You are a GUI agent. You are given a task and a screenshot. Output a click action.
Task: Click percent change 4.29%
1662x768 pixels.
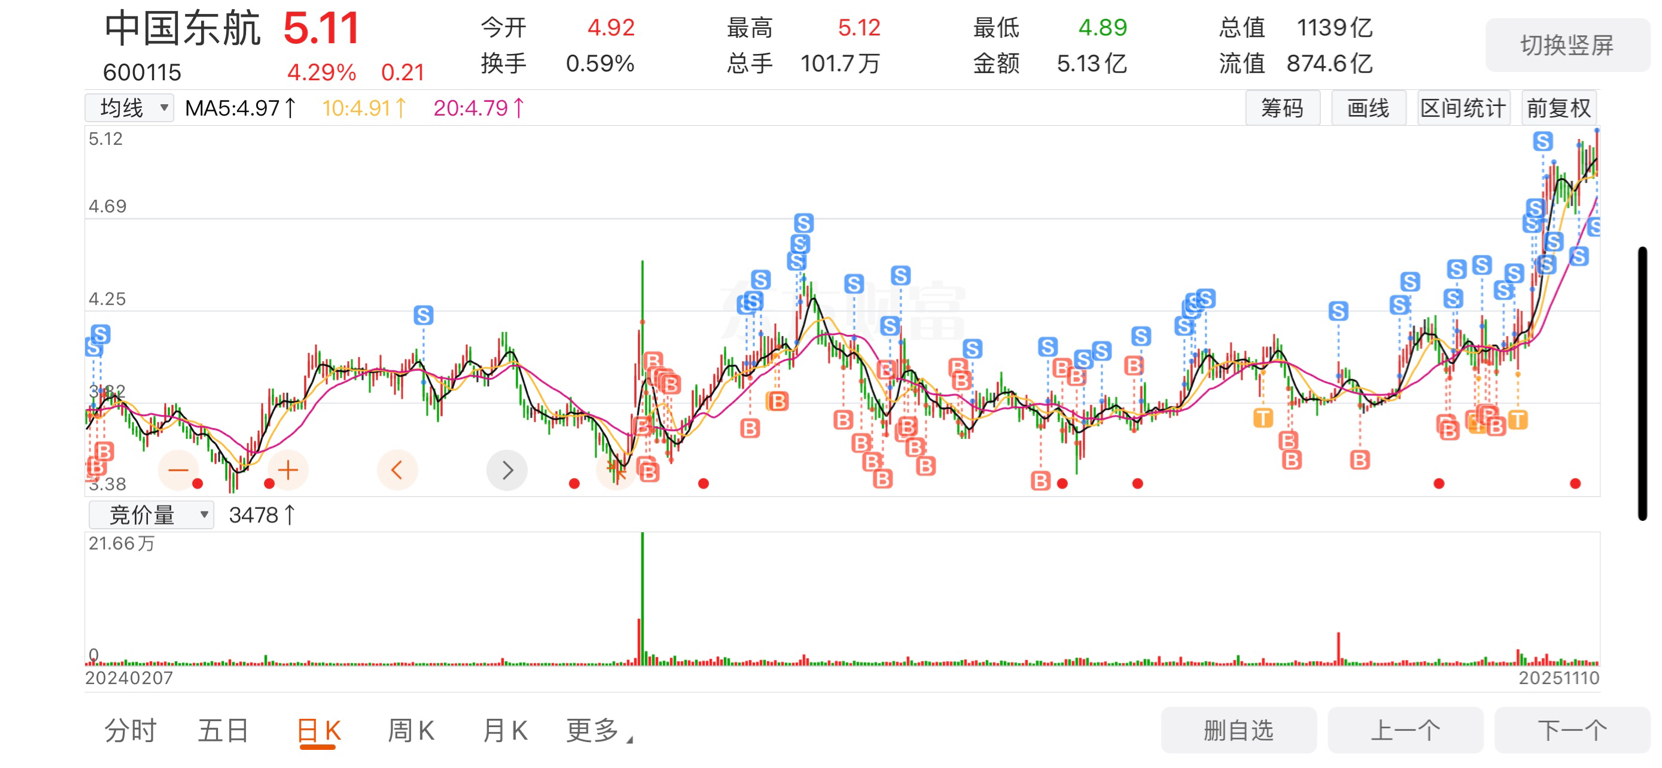tap(321, 73)
